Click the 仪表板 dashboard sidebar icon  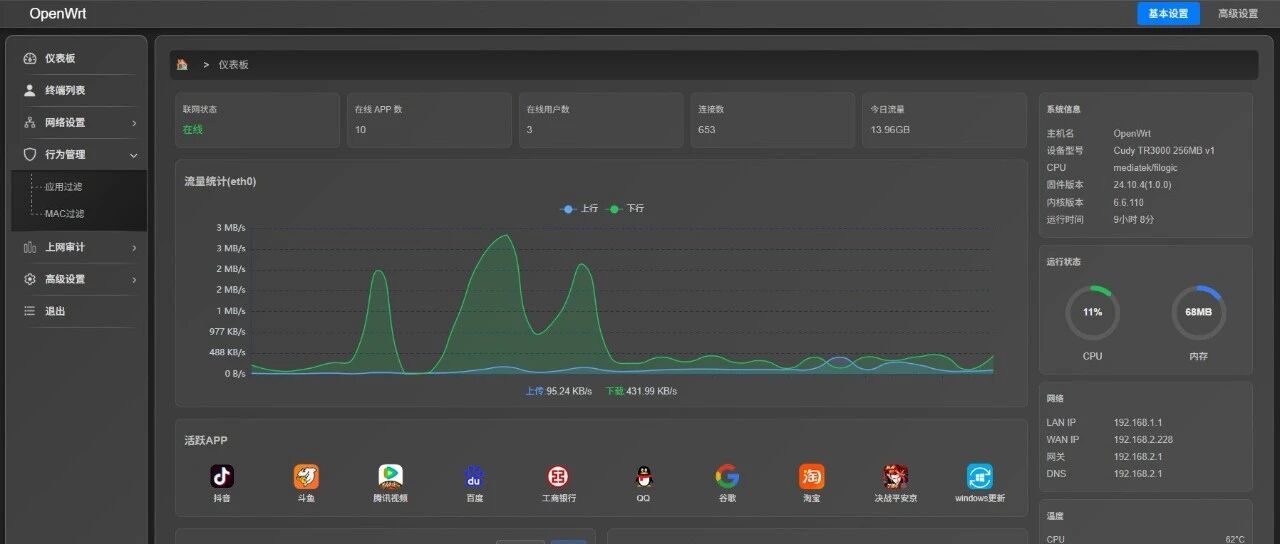click(x=30, y=59)
